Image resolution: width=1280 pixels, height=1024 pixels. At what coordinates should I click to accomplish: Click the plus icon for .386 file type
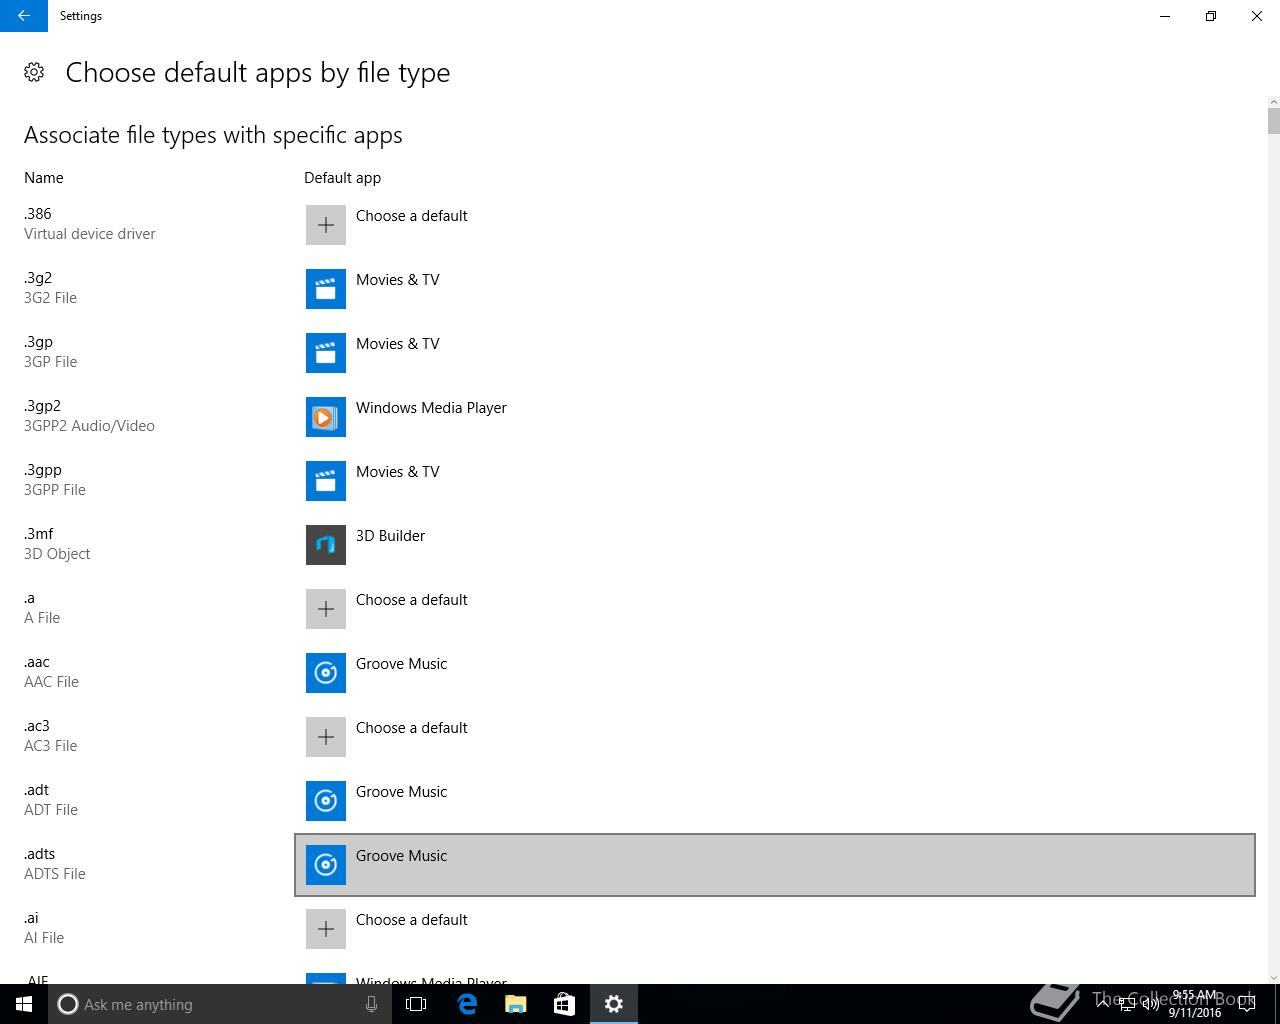(x=326, y=225)
